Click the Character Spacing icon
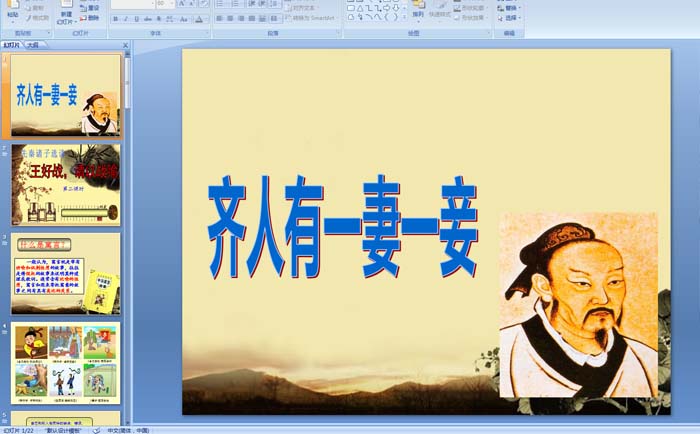 (170, 19)
